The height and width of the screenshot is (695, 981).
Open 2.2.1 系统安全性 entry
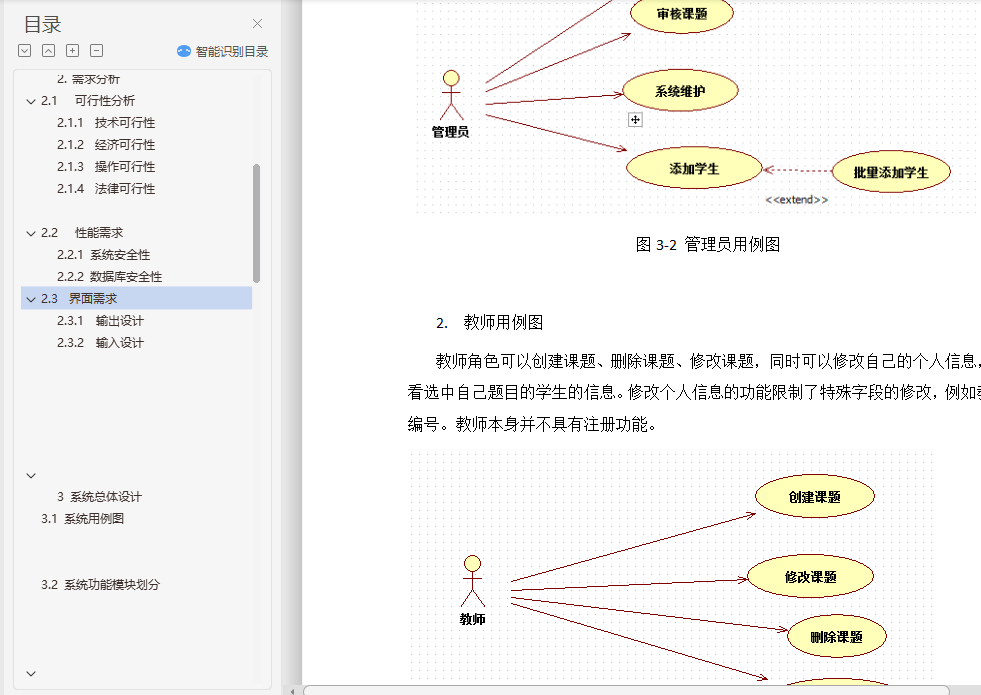(x=103, y=255)
